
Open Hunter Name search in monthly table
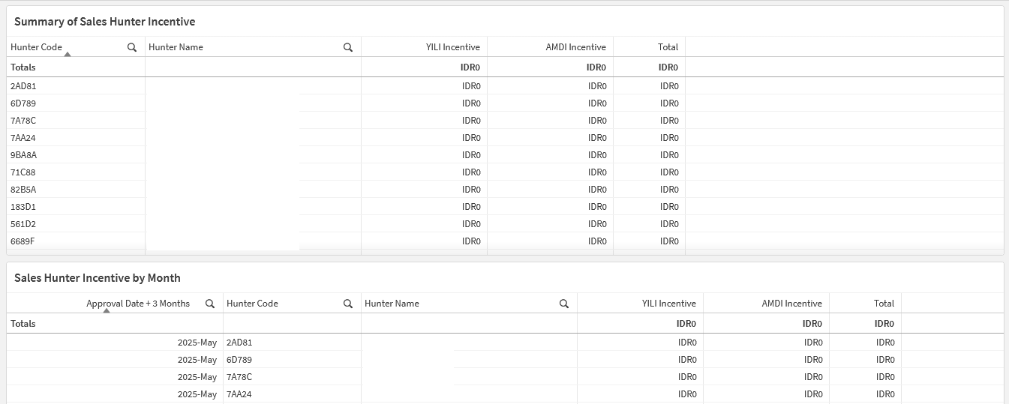tap(564, 304)
